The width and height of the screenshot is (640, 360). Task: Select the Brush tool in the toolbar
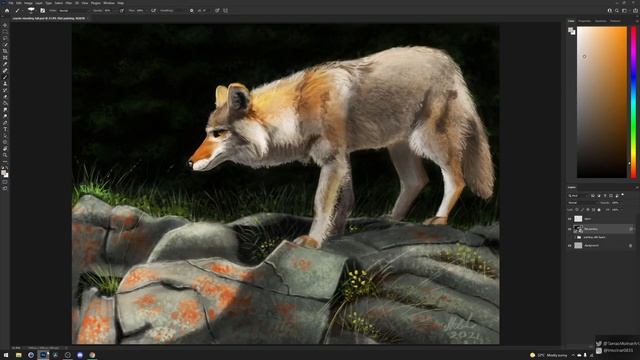[x=5, y=77]
